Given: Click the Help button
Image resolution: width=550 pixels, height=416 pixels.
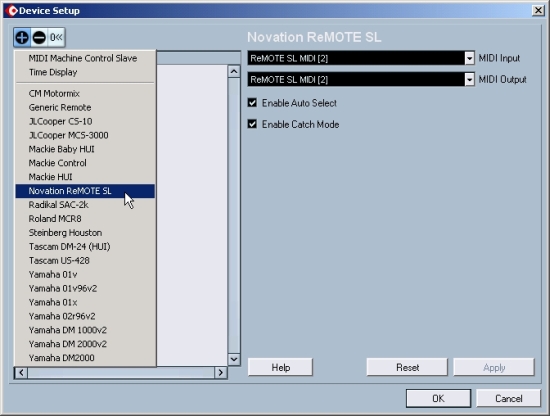Looking at the screenshot, I should 280,367.
